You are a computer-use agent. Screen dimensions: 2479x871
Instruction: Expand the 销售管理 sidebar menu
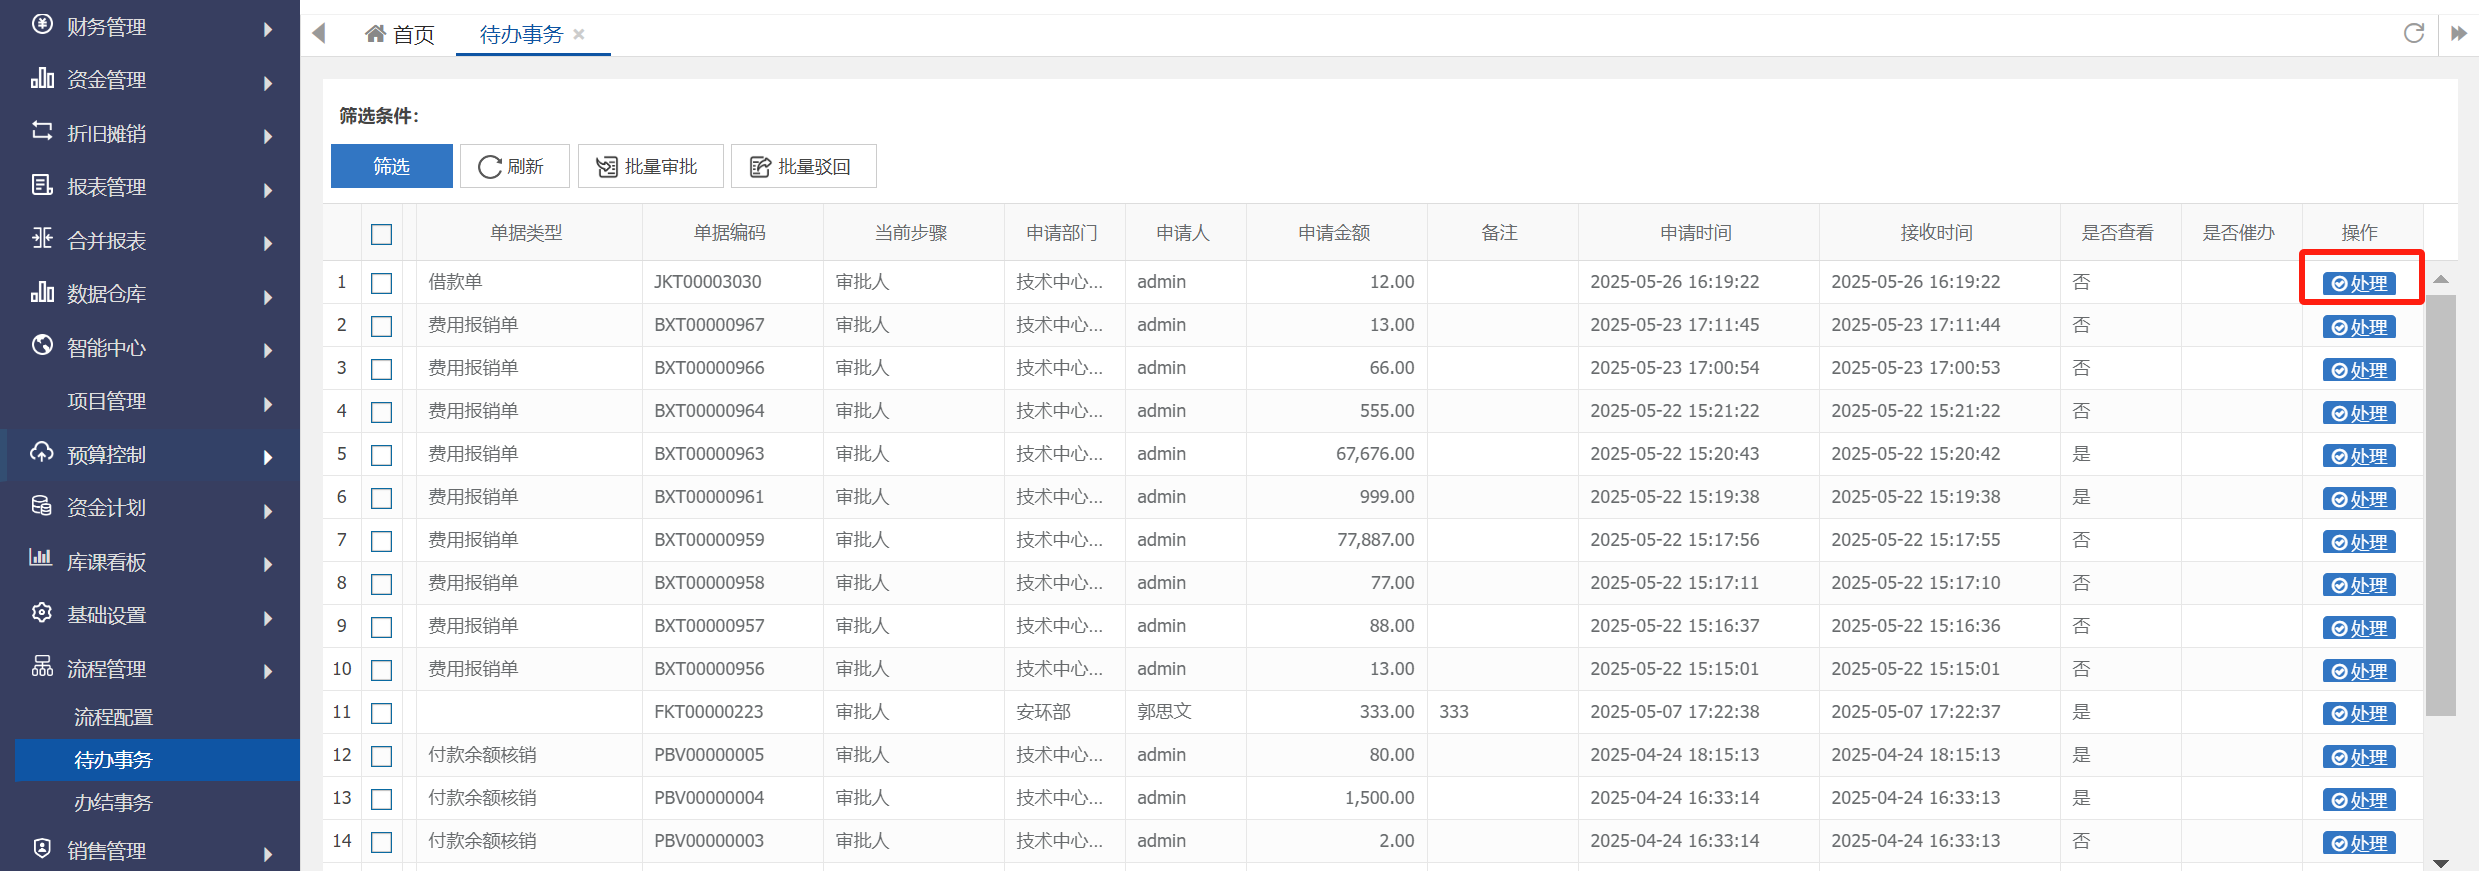click(x=150, y=851)
